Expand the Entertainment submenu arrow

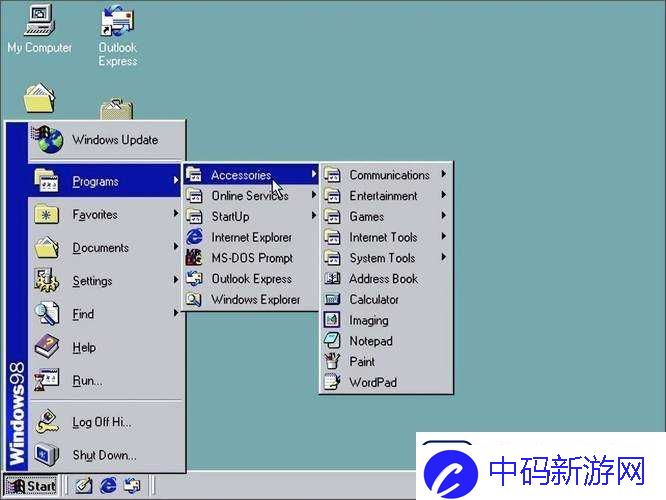[x=443, y=195]
